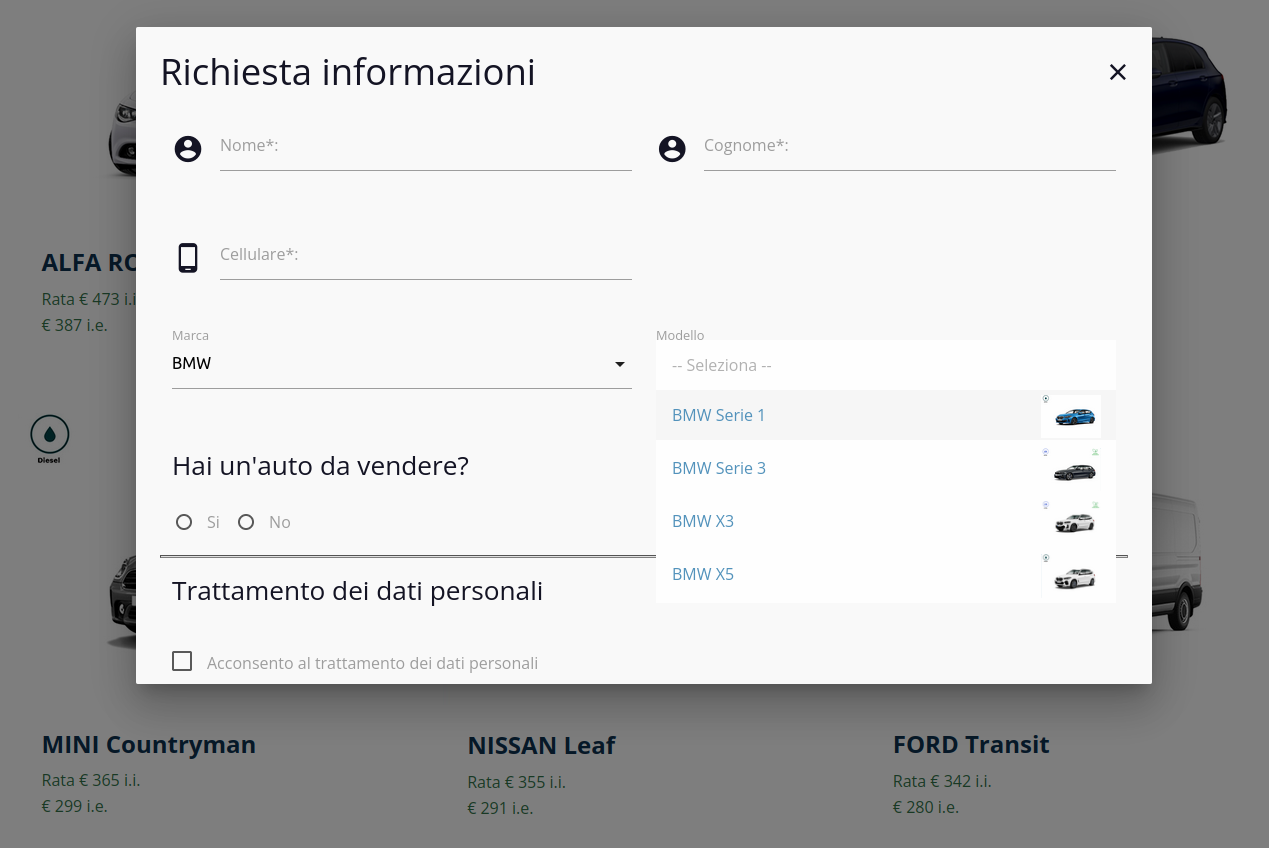This screenshot has width=1269, height=848.
Task: Click the Diesel fuel icon
Action: pos(50,439)
